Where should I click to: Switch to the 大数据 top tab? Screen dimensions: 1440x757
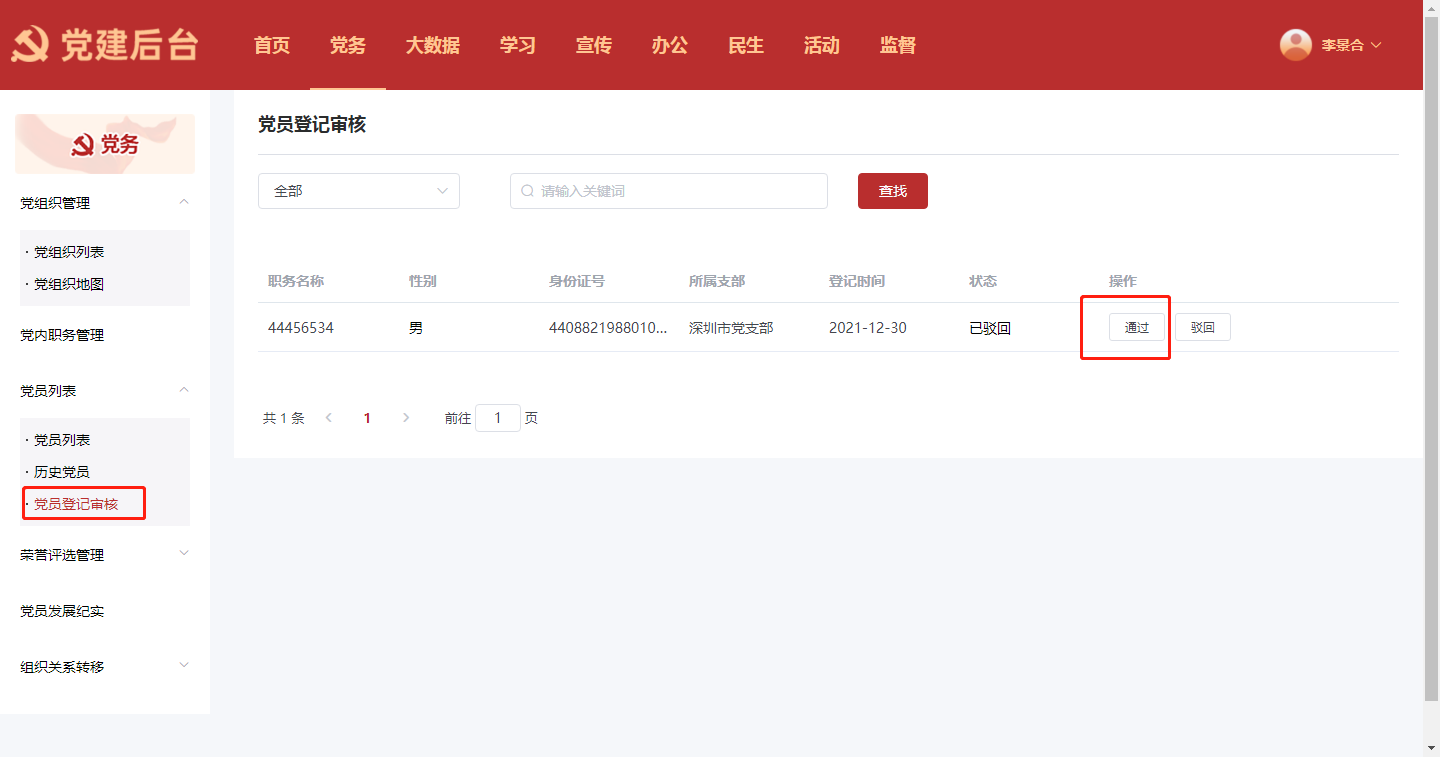coord(432,45)
